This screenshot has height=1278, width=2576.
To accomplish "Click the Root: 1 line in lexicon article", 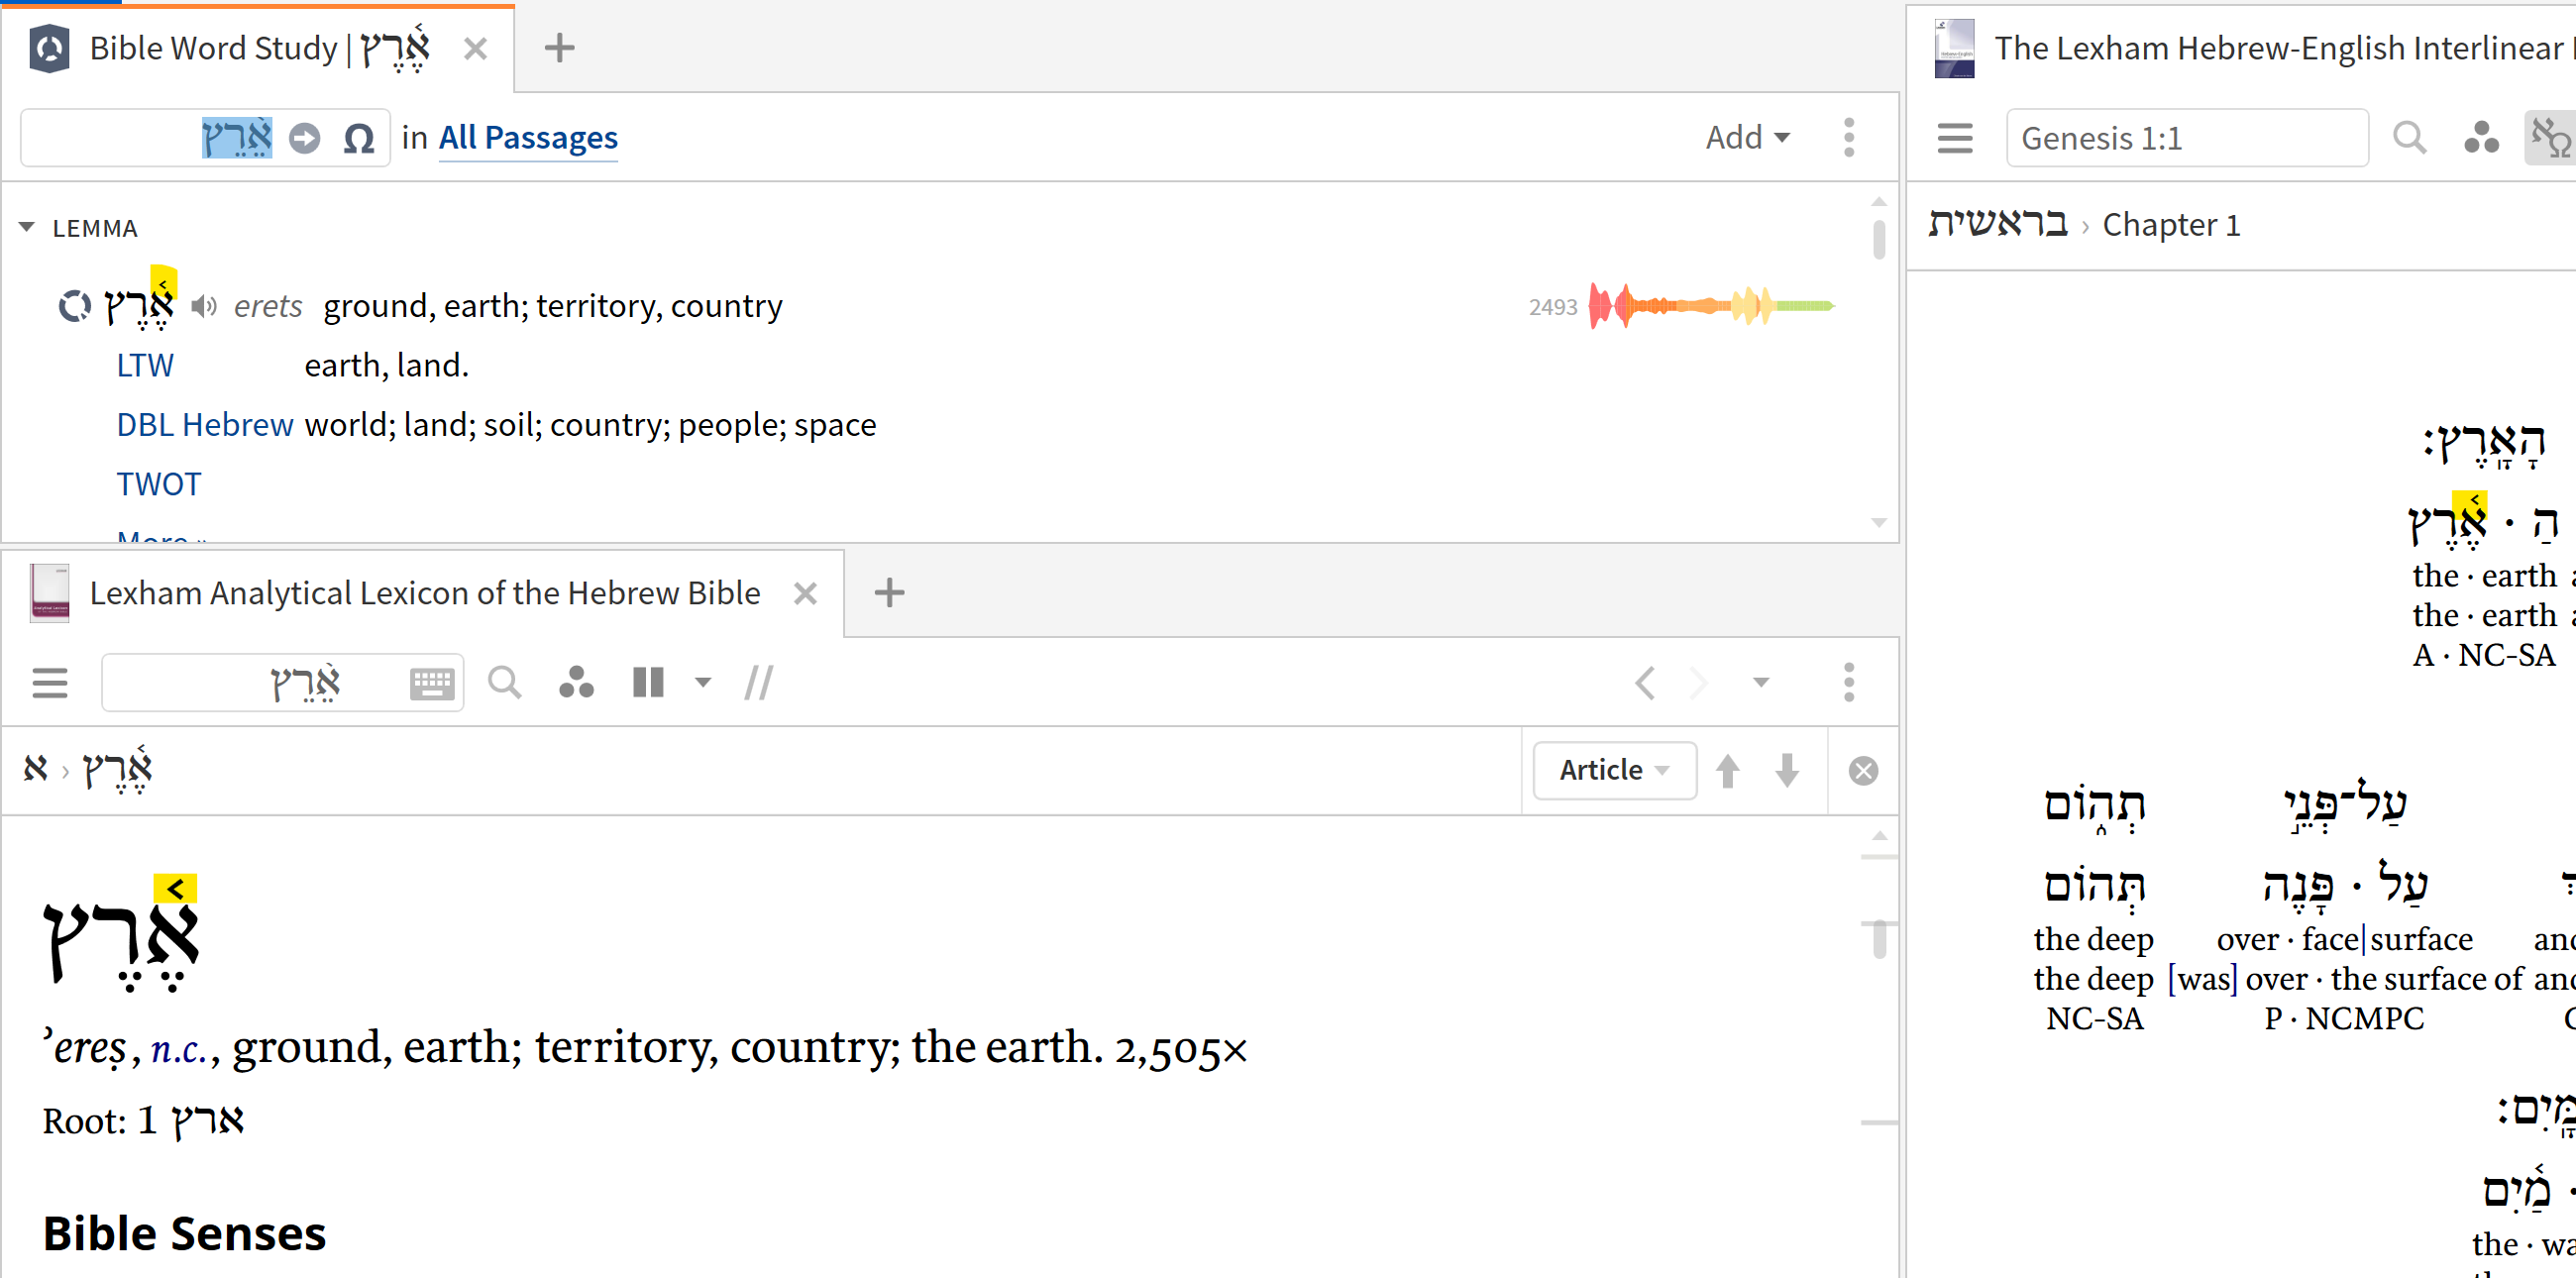I will (x=143, y=1121).
